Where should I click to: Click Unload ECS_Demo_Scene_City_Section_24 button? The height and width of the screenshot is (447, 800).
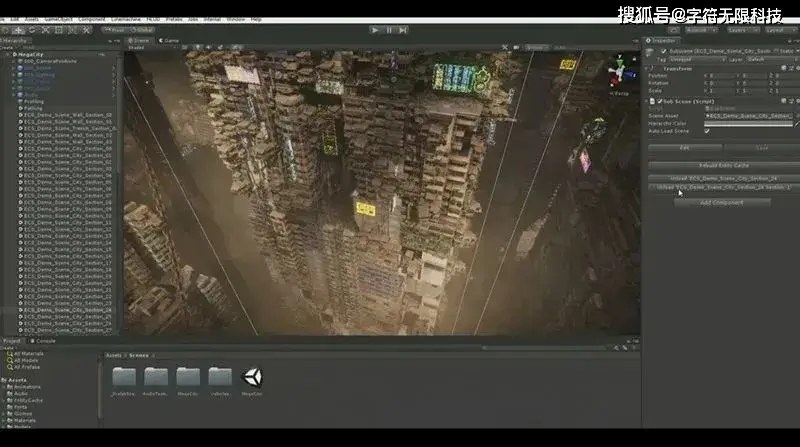724,179
